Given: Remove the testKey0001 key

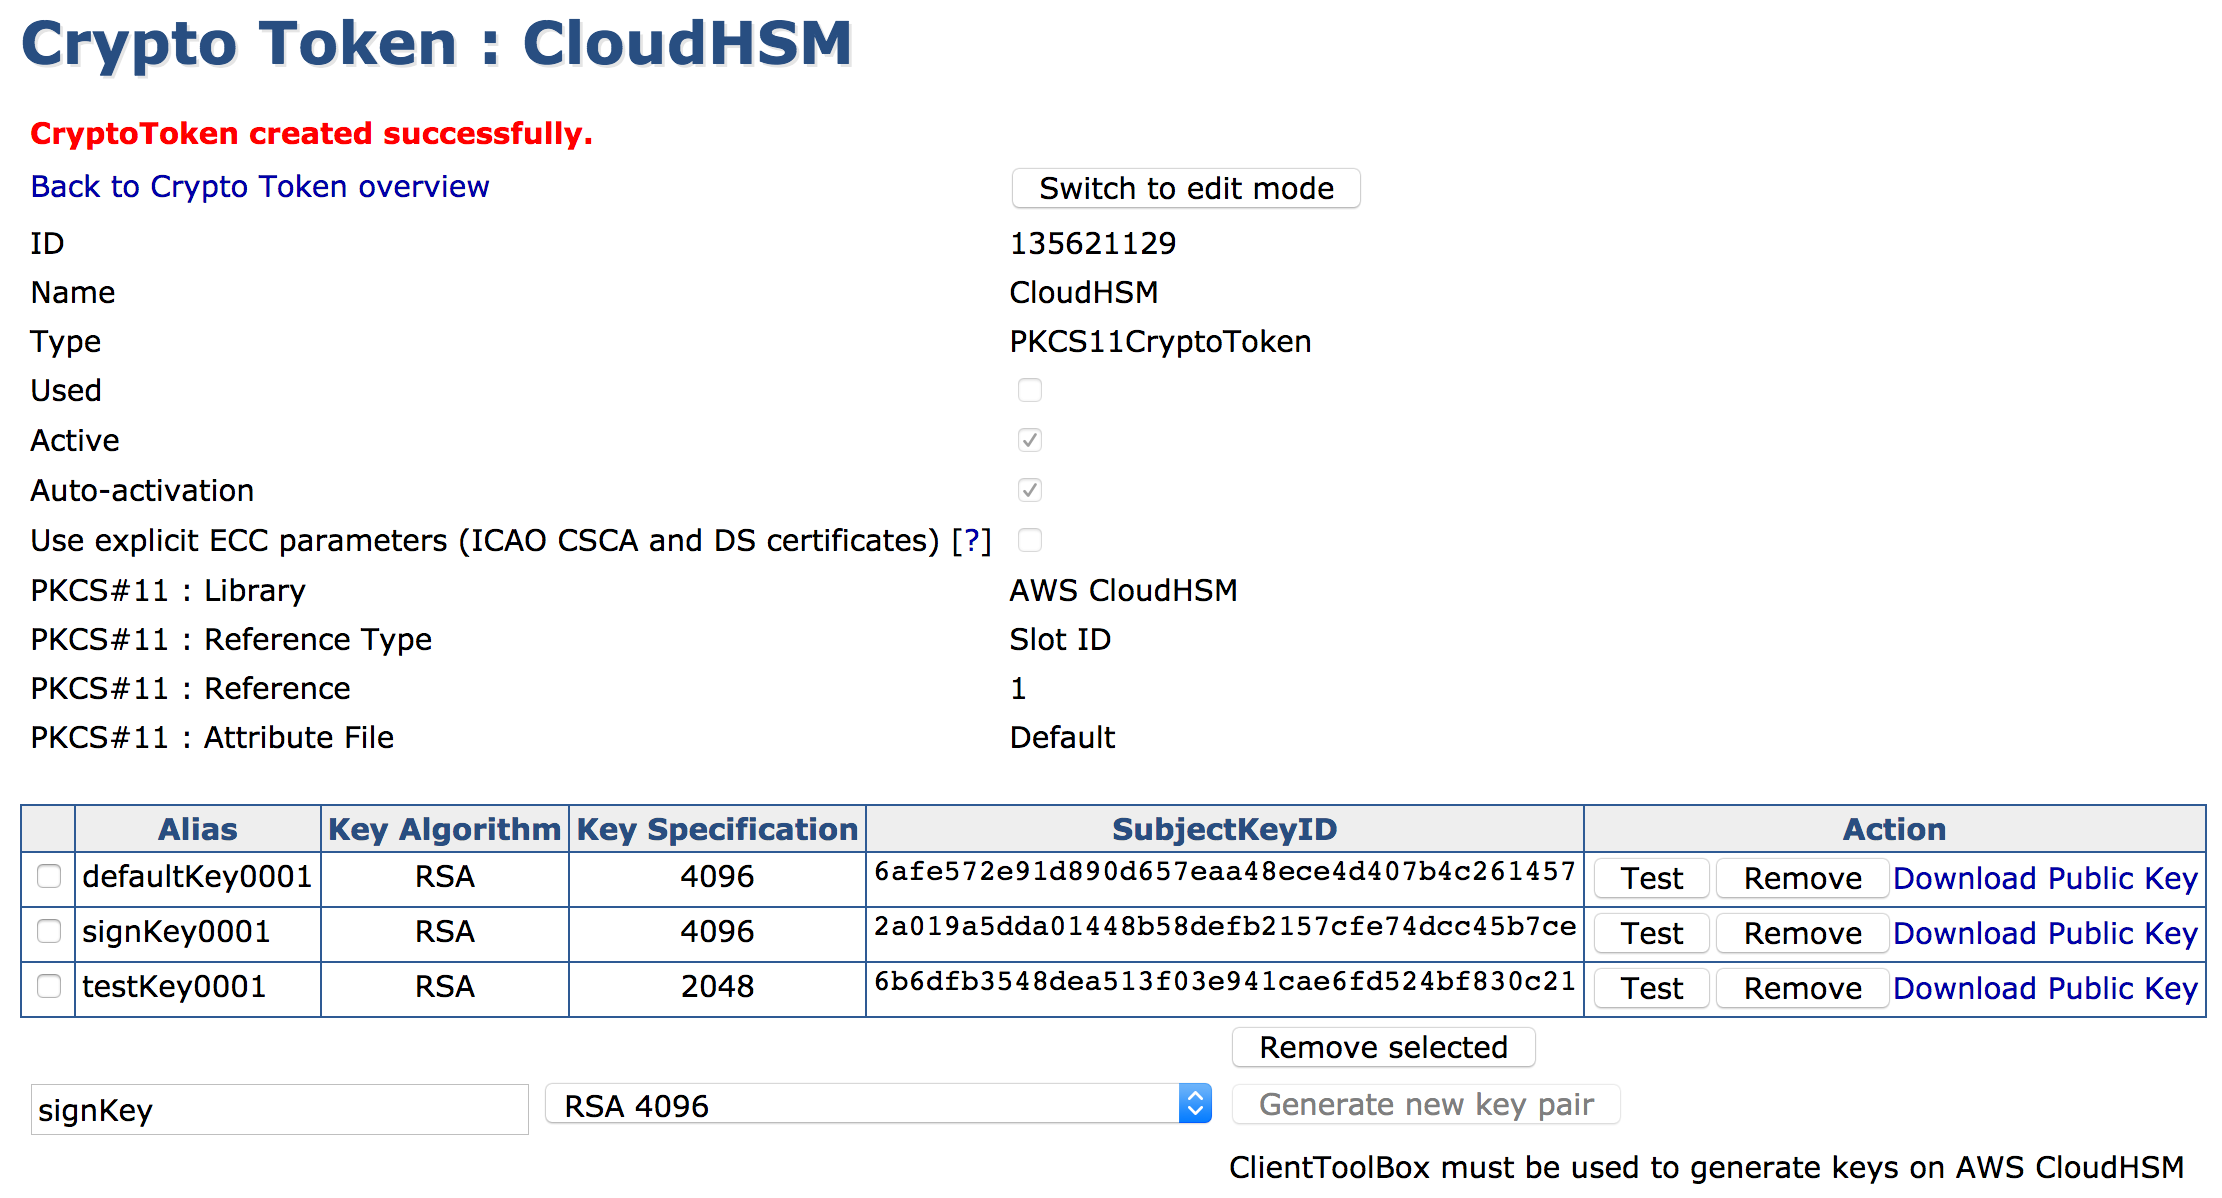Looking at the screenshot, I should coord(1802,989).
